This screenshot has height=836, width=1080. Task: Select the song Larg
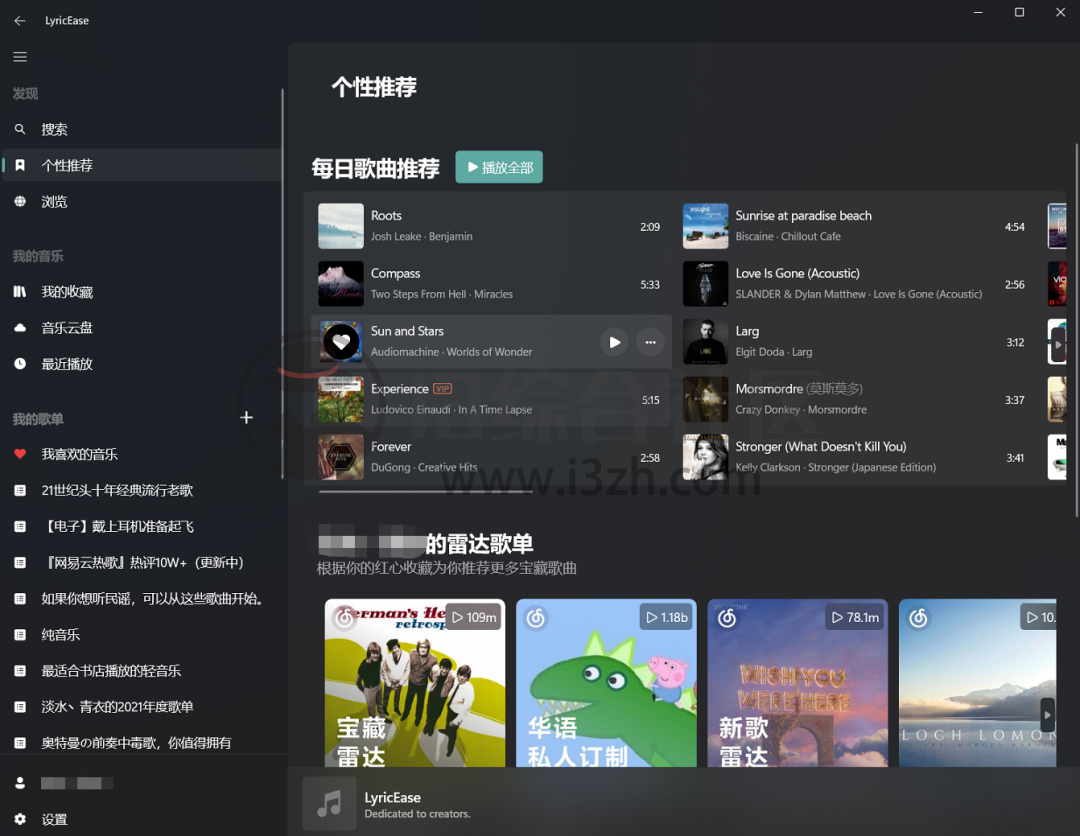856,342
